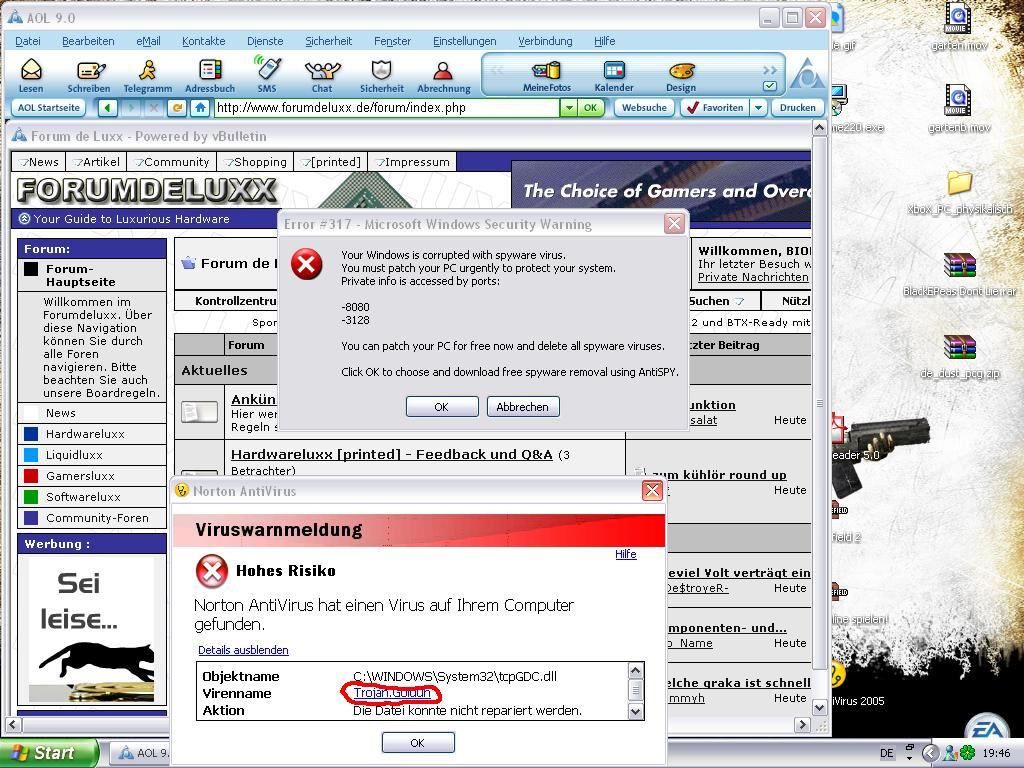Open the URL address dropdown arrow
The height and width of the screenshot is (768, 1024).
click(569, 108)
